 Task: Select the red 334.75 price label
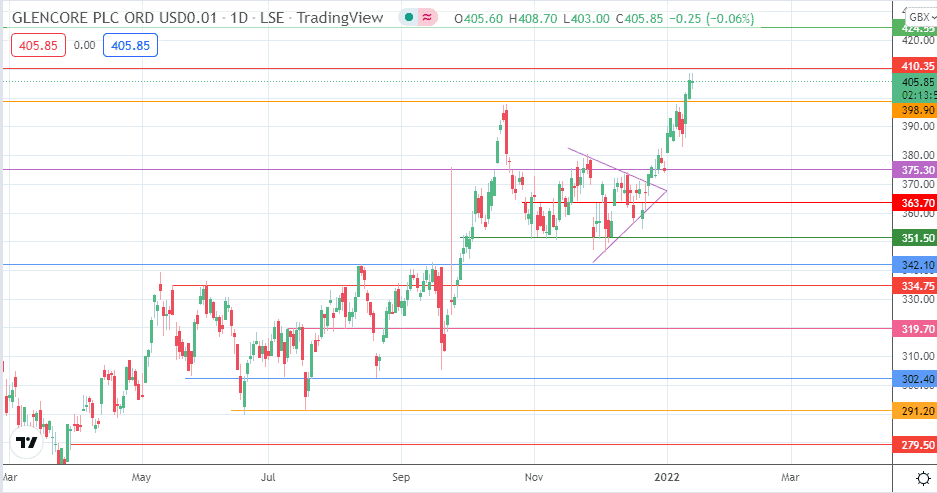click(x=915, y=286)
